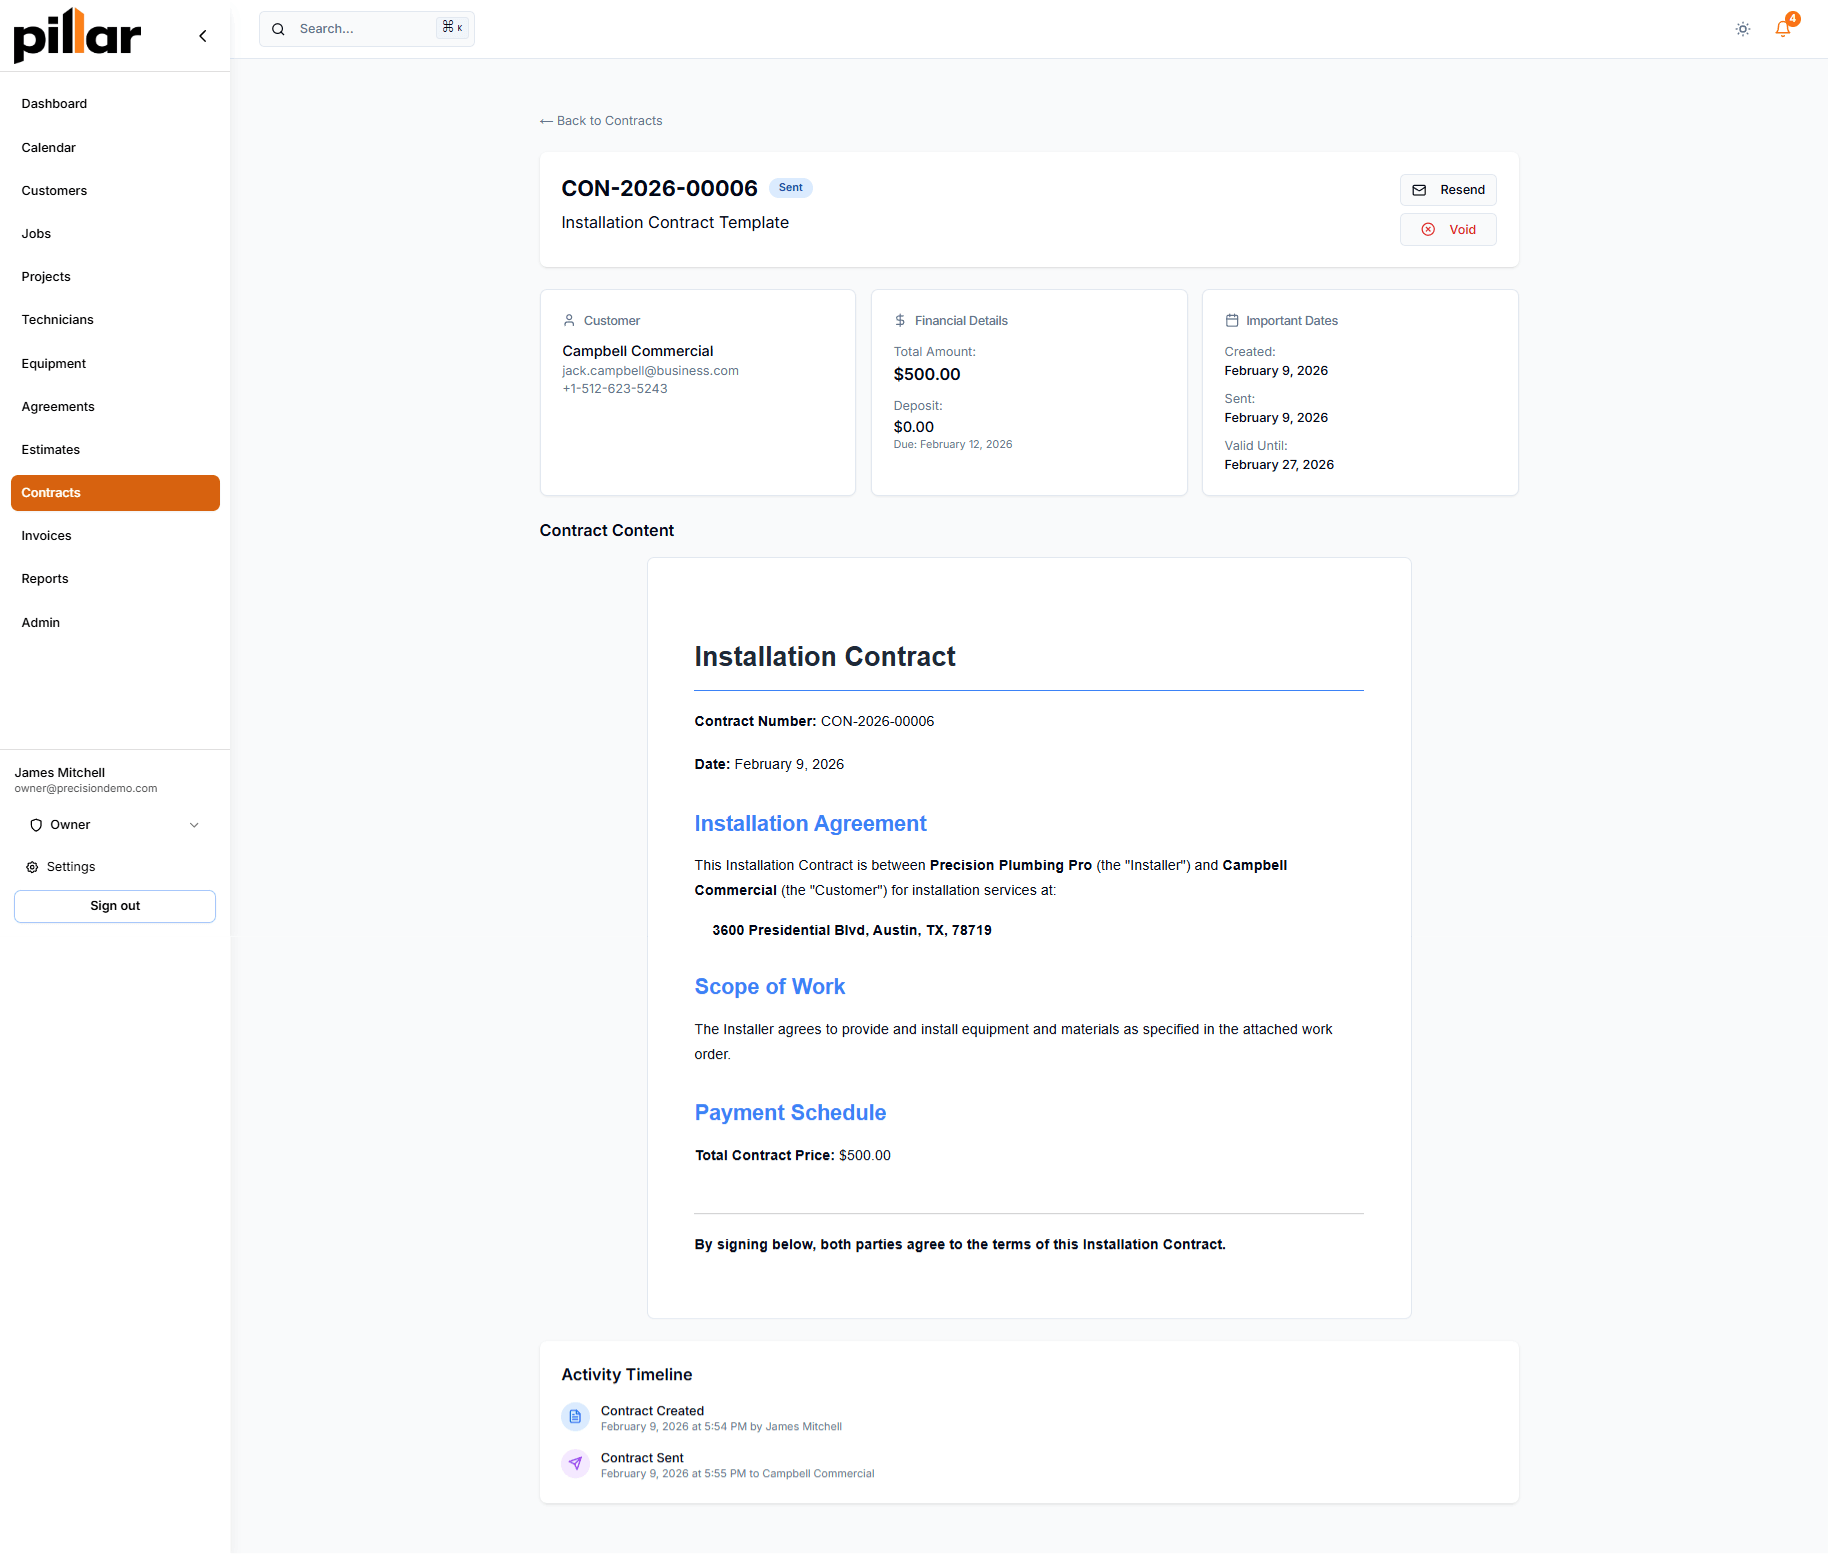1828x1555 pixels.
Task: Go back to Contracts list
Action: pos(601,121)
